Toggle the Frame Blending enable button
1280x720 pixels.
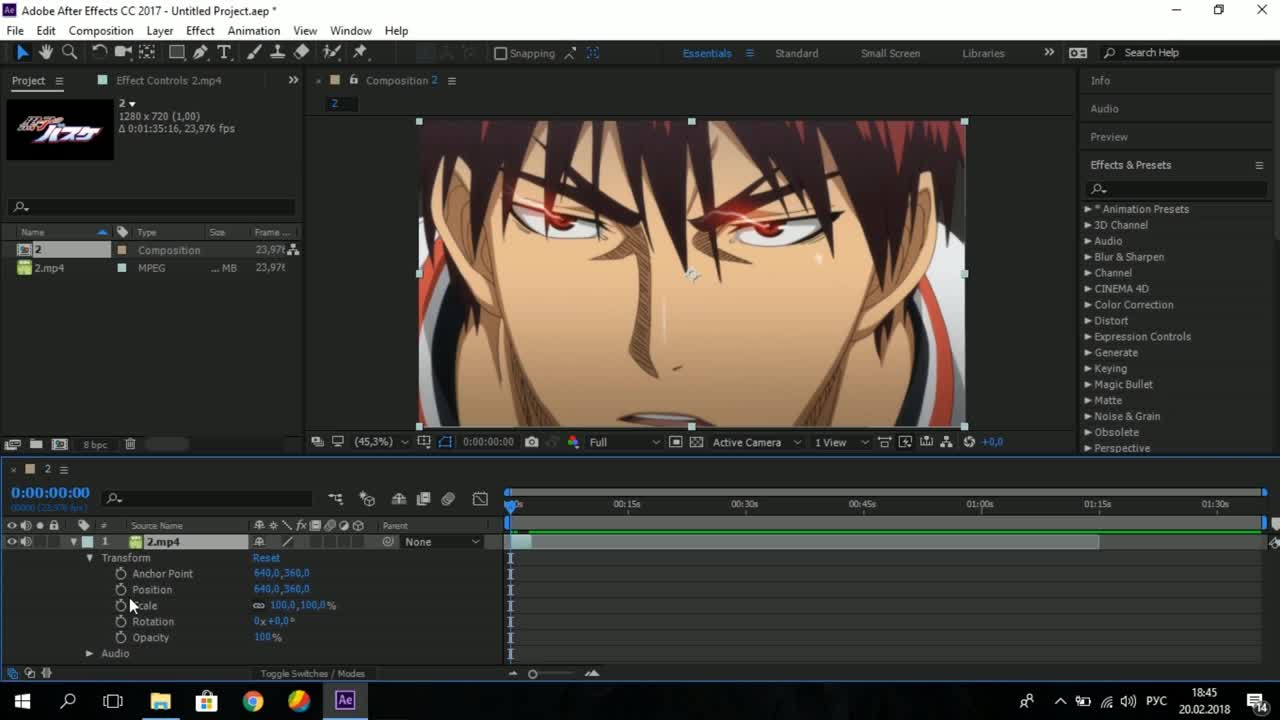[x=423, y=498]
